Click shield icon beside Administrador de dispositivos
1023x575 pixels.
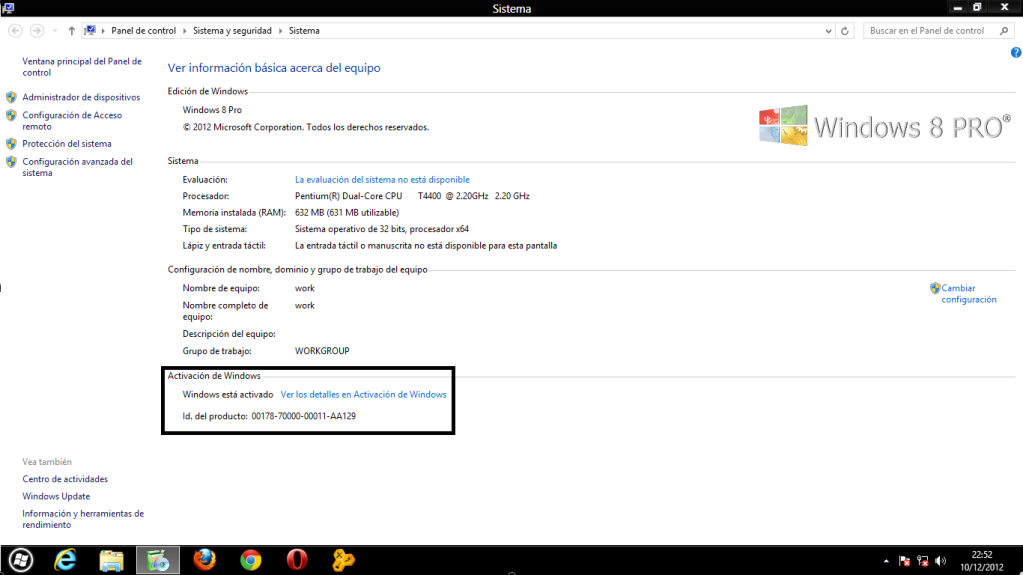tap(11, 97)
